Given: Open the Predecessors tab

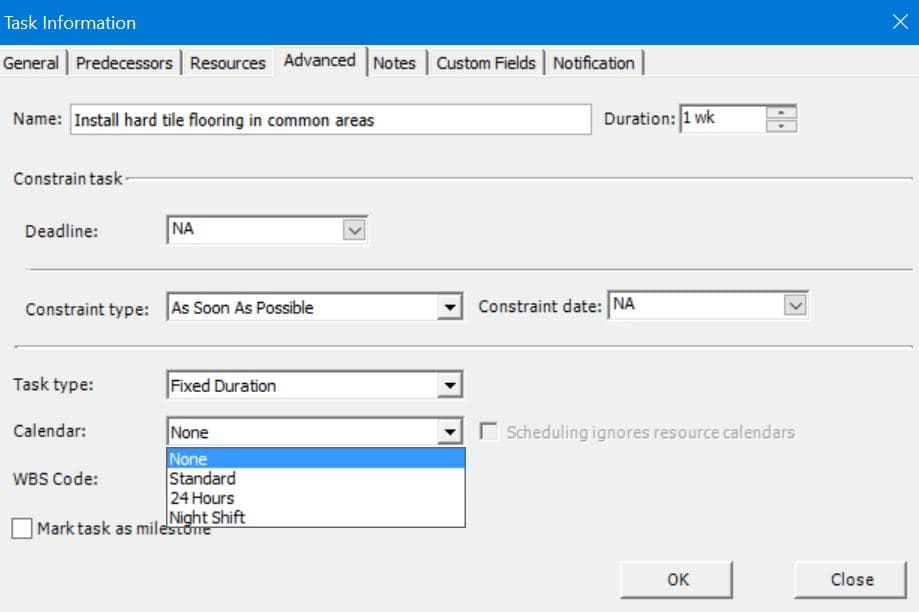Looking at the screenshot, I should 124,63.
